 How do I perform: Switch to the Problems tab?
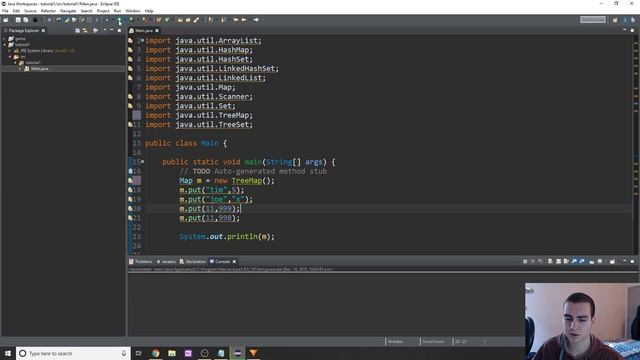pyautogui.click(x=141, y=262)
